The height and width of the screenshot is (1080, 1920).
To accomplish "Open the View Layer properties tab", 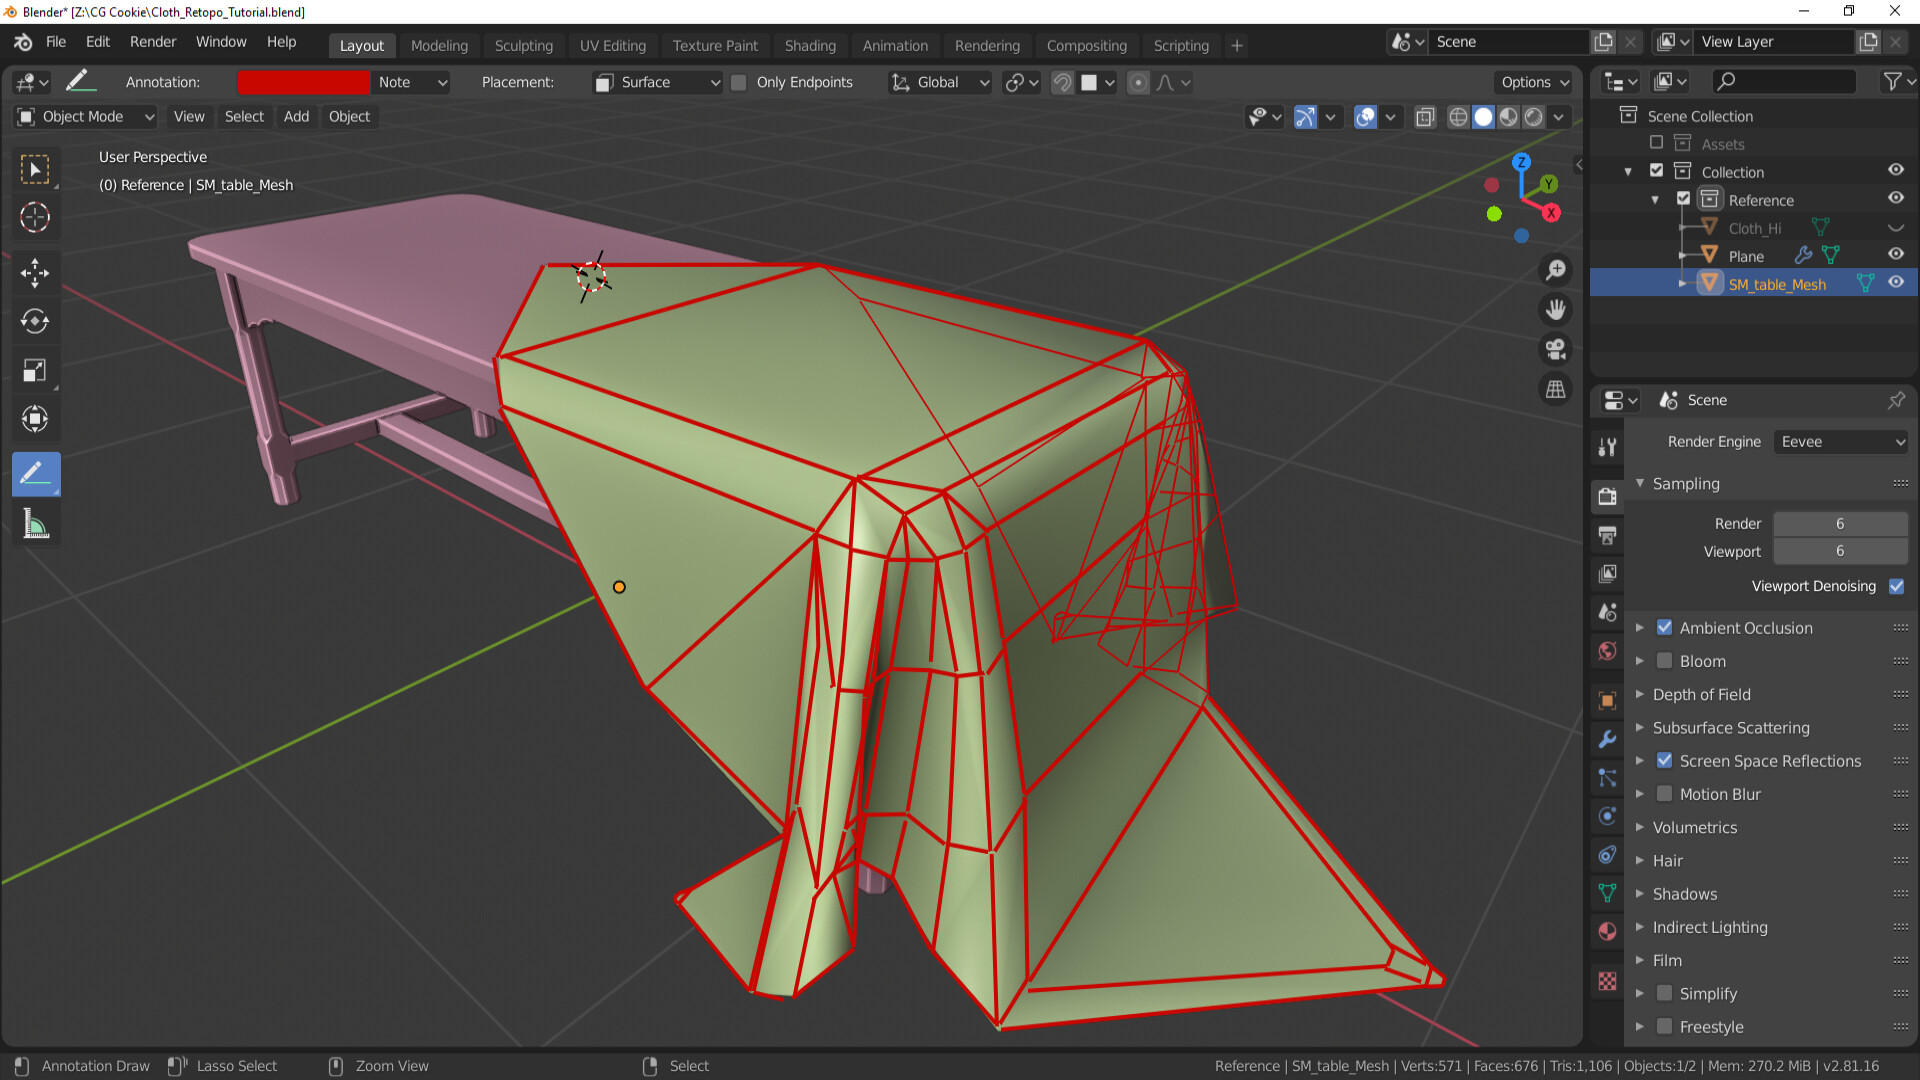I will [1607, 573].
